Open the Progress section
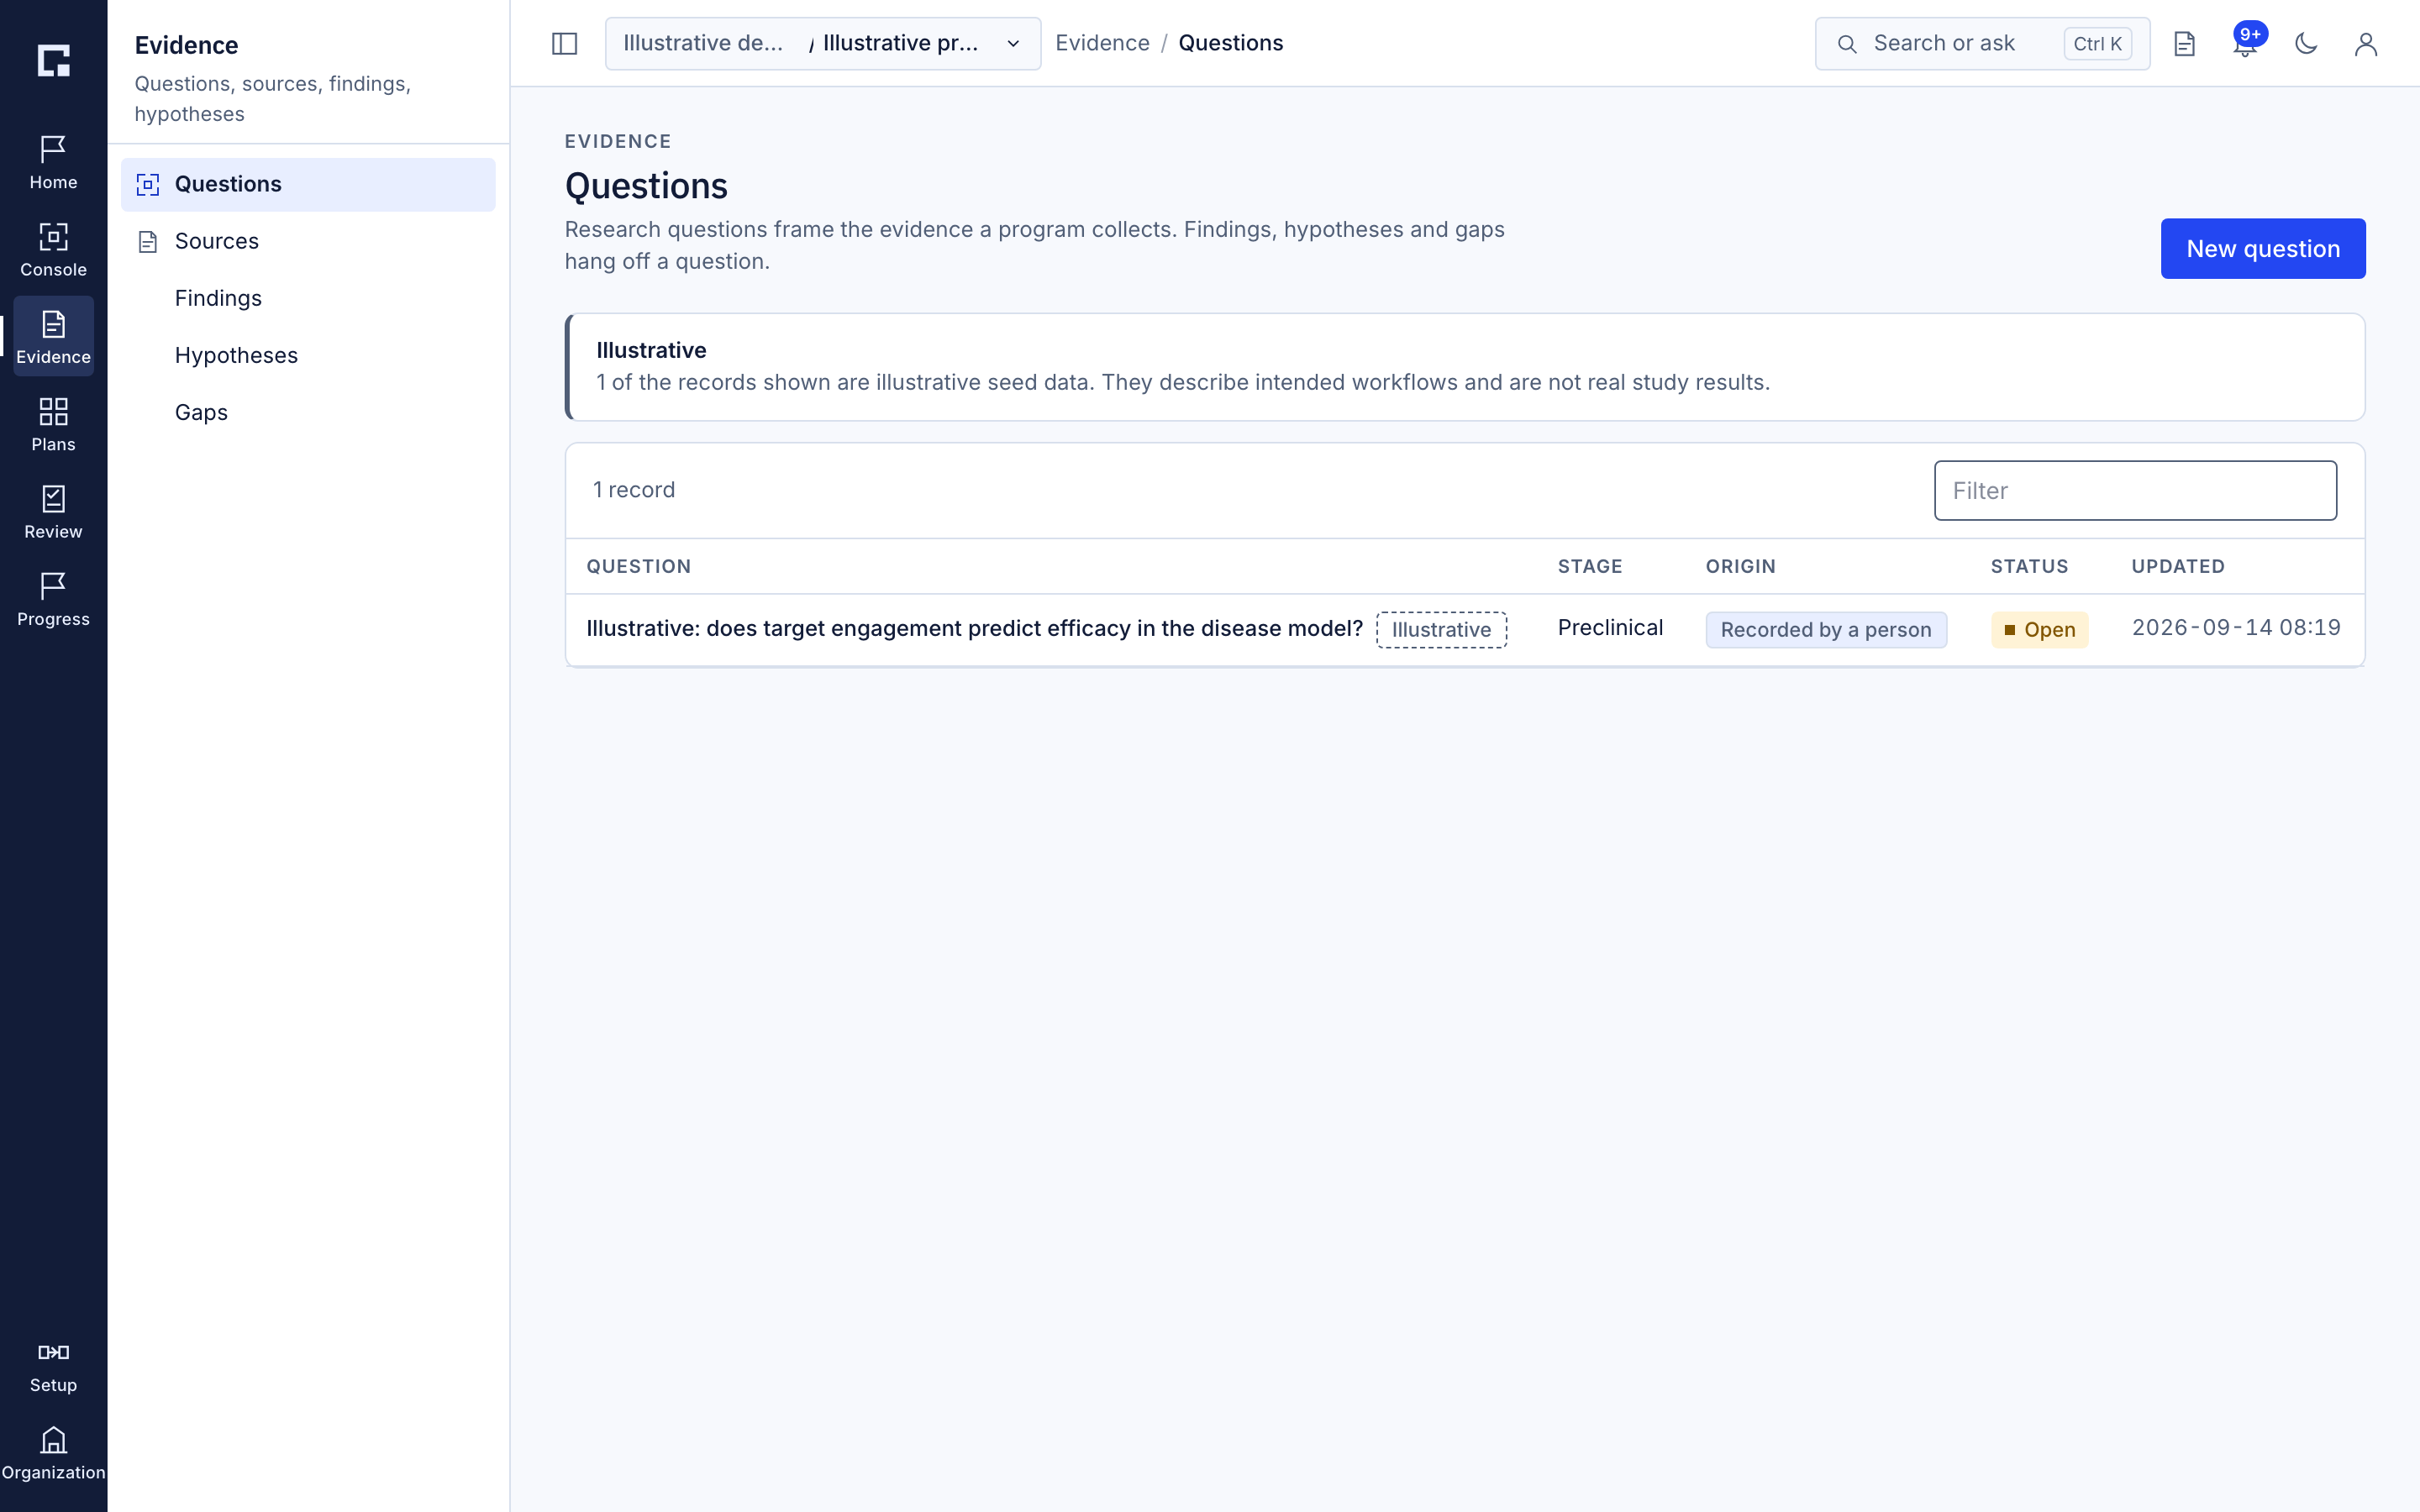This screenshot has height=1512, width=2420. [53, 598]
